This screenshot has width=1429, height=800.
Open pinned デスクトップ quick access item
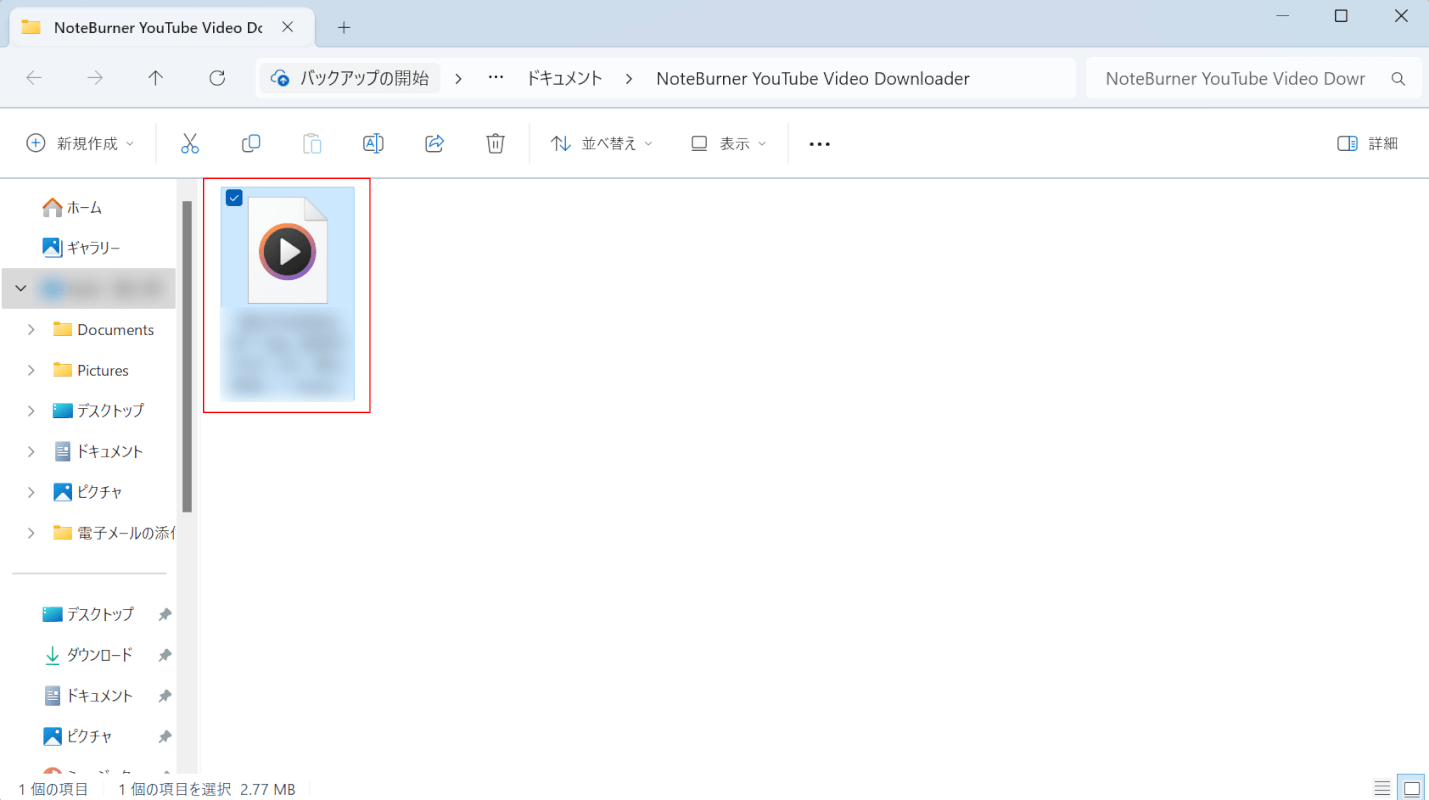coord(88,614)
